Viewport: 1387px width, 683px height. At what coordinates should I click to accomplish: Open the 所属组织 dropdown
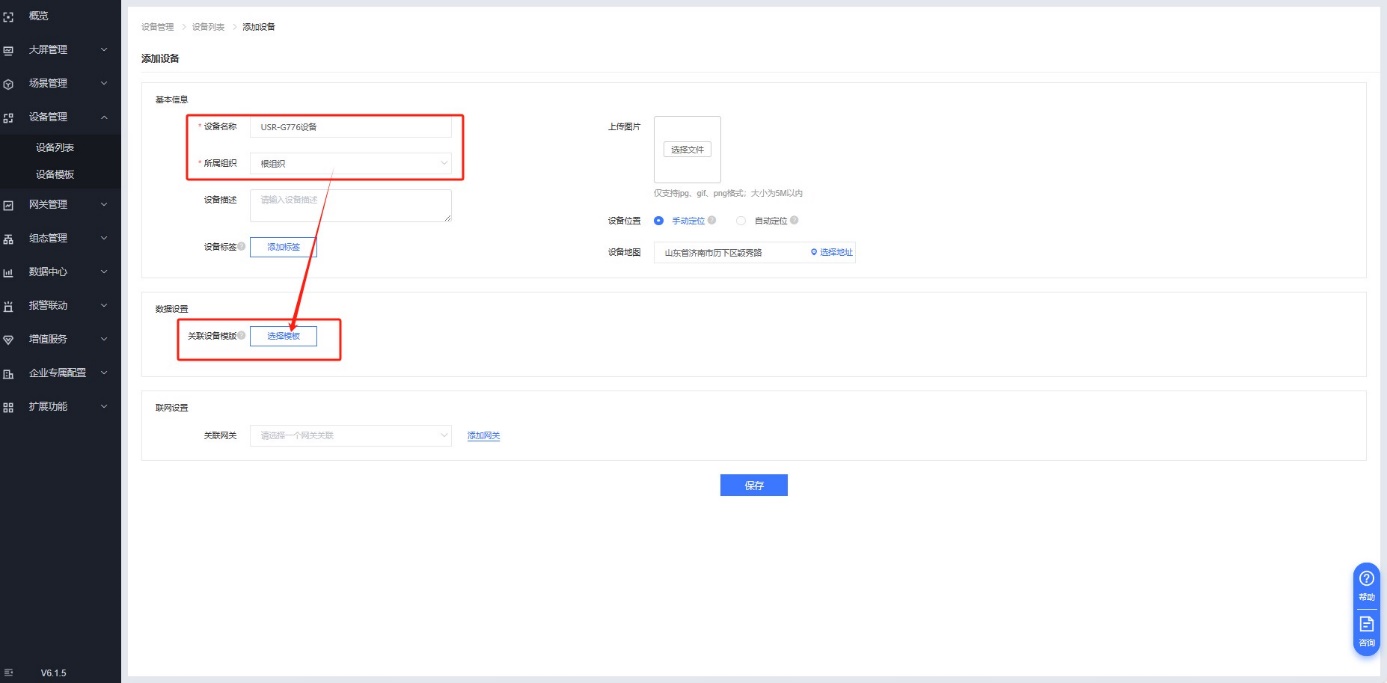click(350, 163)
